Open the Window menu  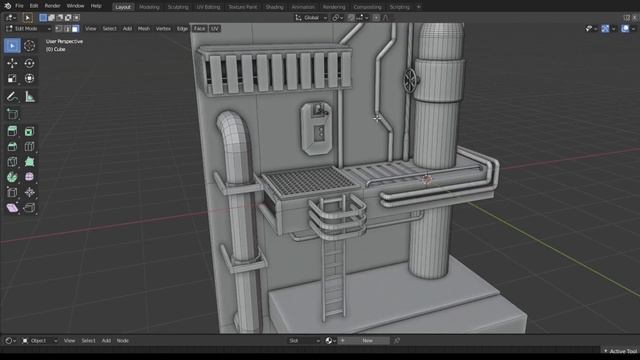coord(75,6)
